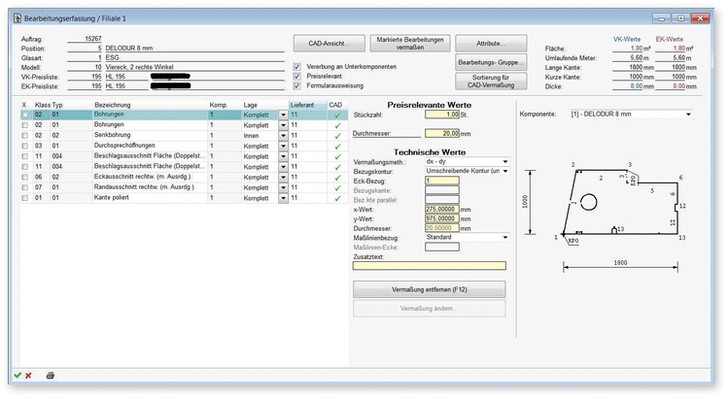This screenshot has height=399, width=728.
Task: Check the box for Senkbohrung row
Action: (25, 136)
